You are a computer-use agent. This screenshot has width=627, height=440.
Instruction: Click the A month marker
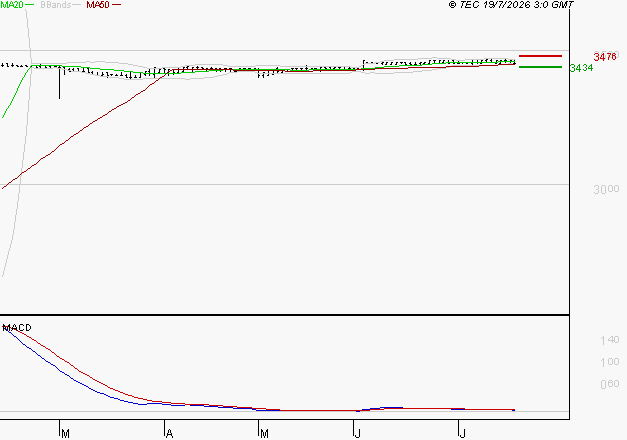[x=170, y=434]
